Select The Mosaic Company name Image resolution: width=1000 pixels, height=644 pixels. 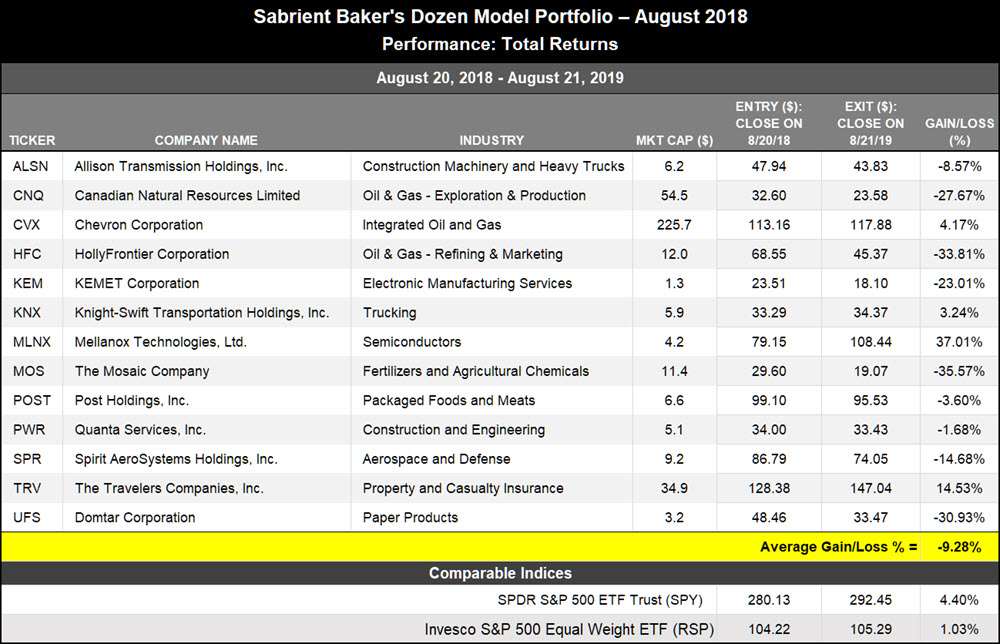tap(142, 372)
